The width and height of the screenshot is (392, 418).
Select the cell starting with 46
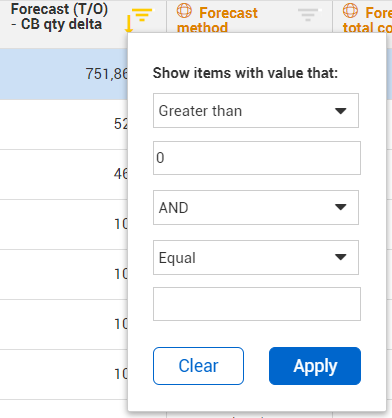tap(64, 174)
